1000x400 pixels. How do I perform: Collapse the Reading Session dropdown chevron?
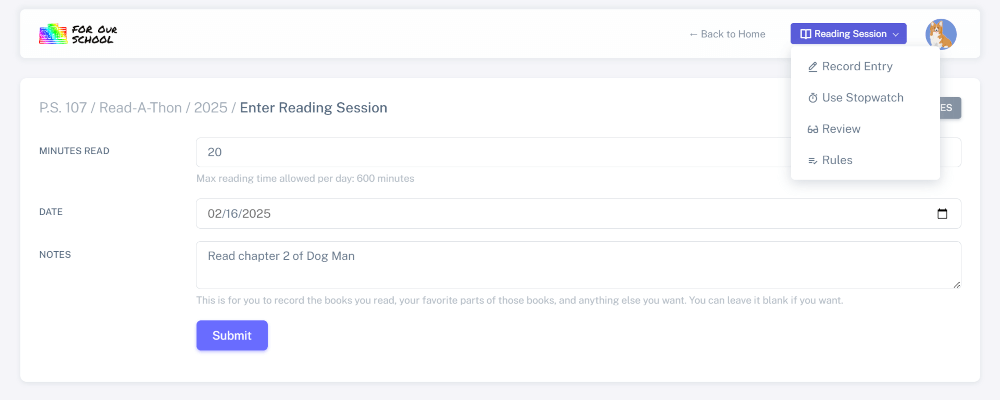click(x=896, y=34)
